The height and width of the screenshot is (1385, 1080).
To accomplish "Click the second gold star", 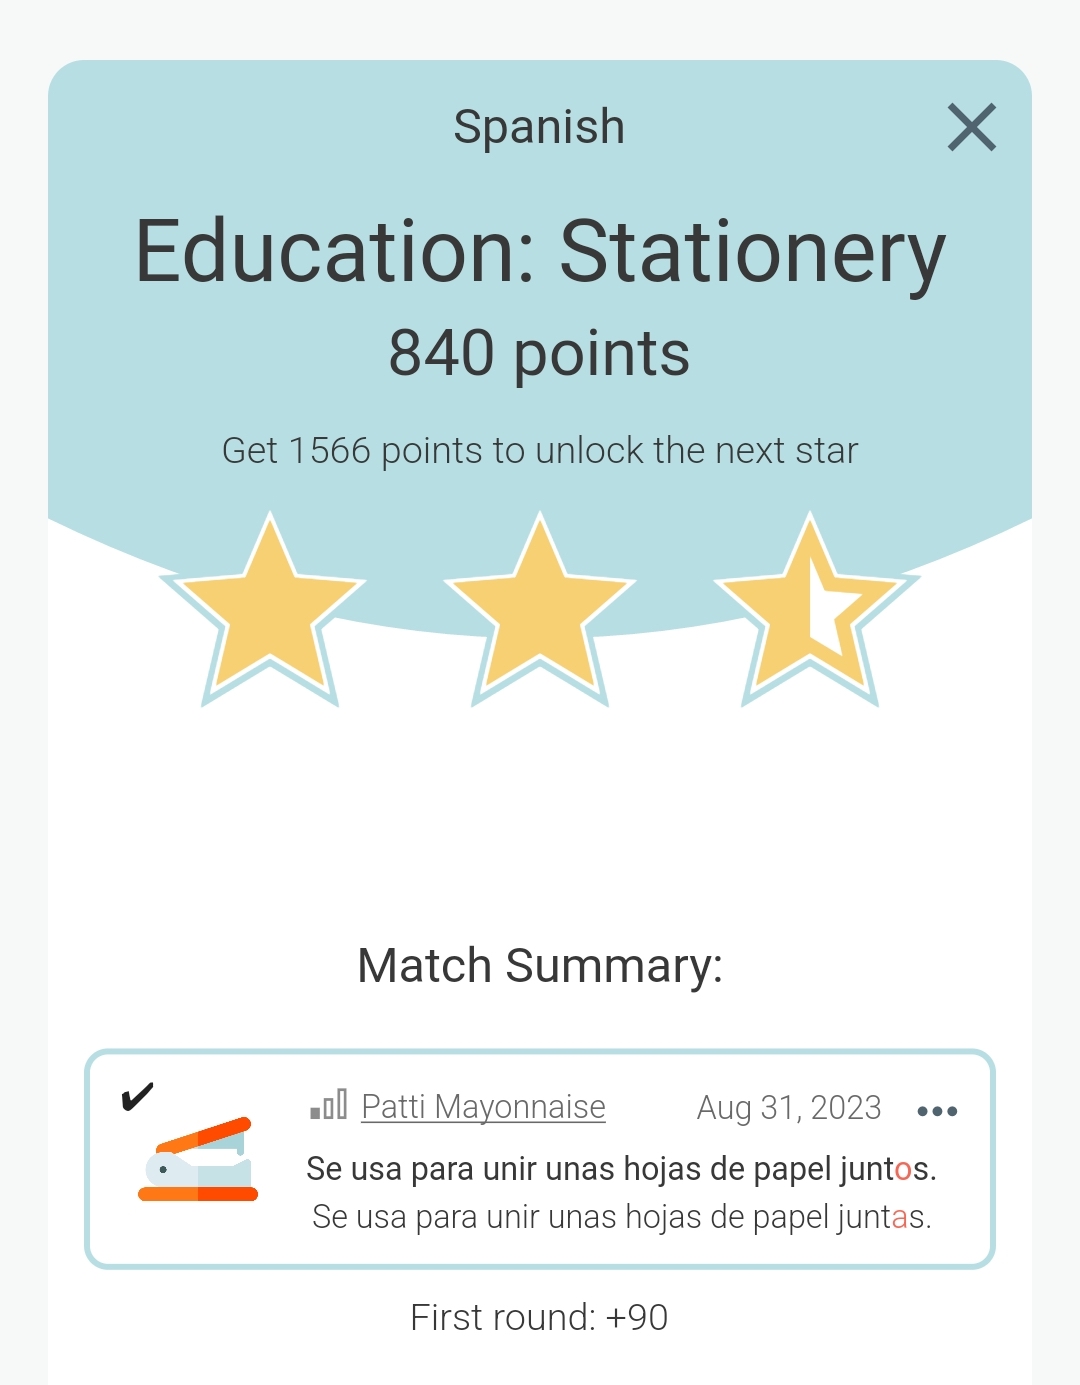I will pos(540,610).
